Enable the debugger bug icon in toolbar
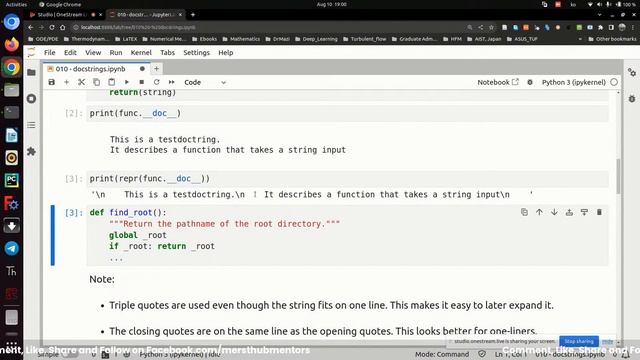Screen dimensions: 640x360 click(530, 82)
